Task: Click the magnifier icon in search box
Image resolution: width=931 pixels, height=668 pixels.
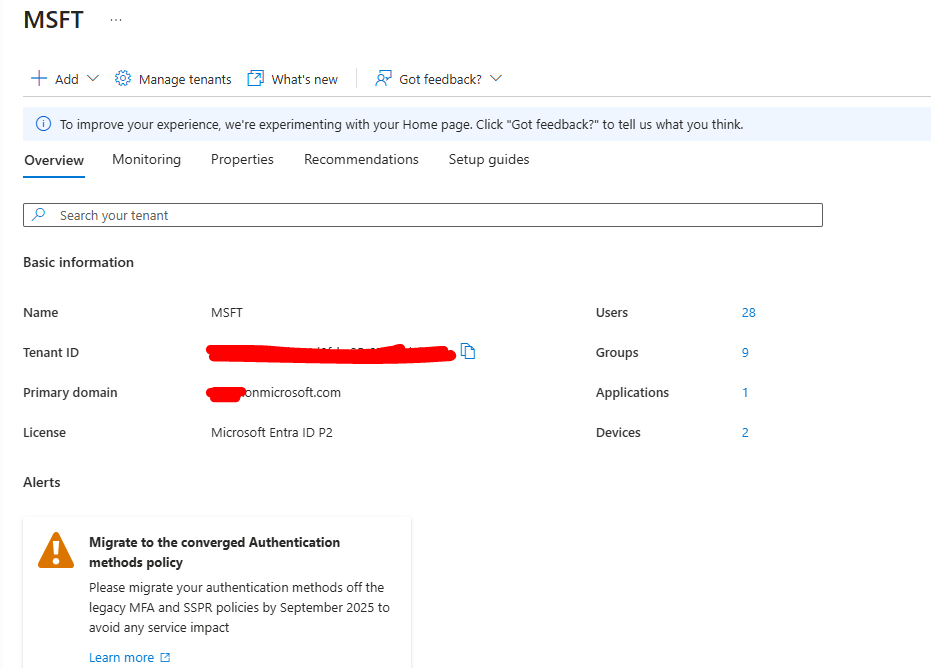Action: click(39, 214)
